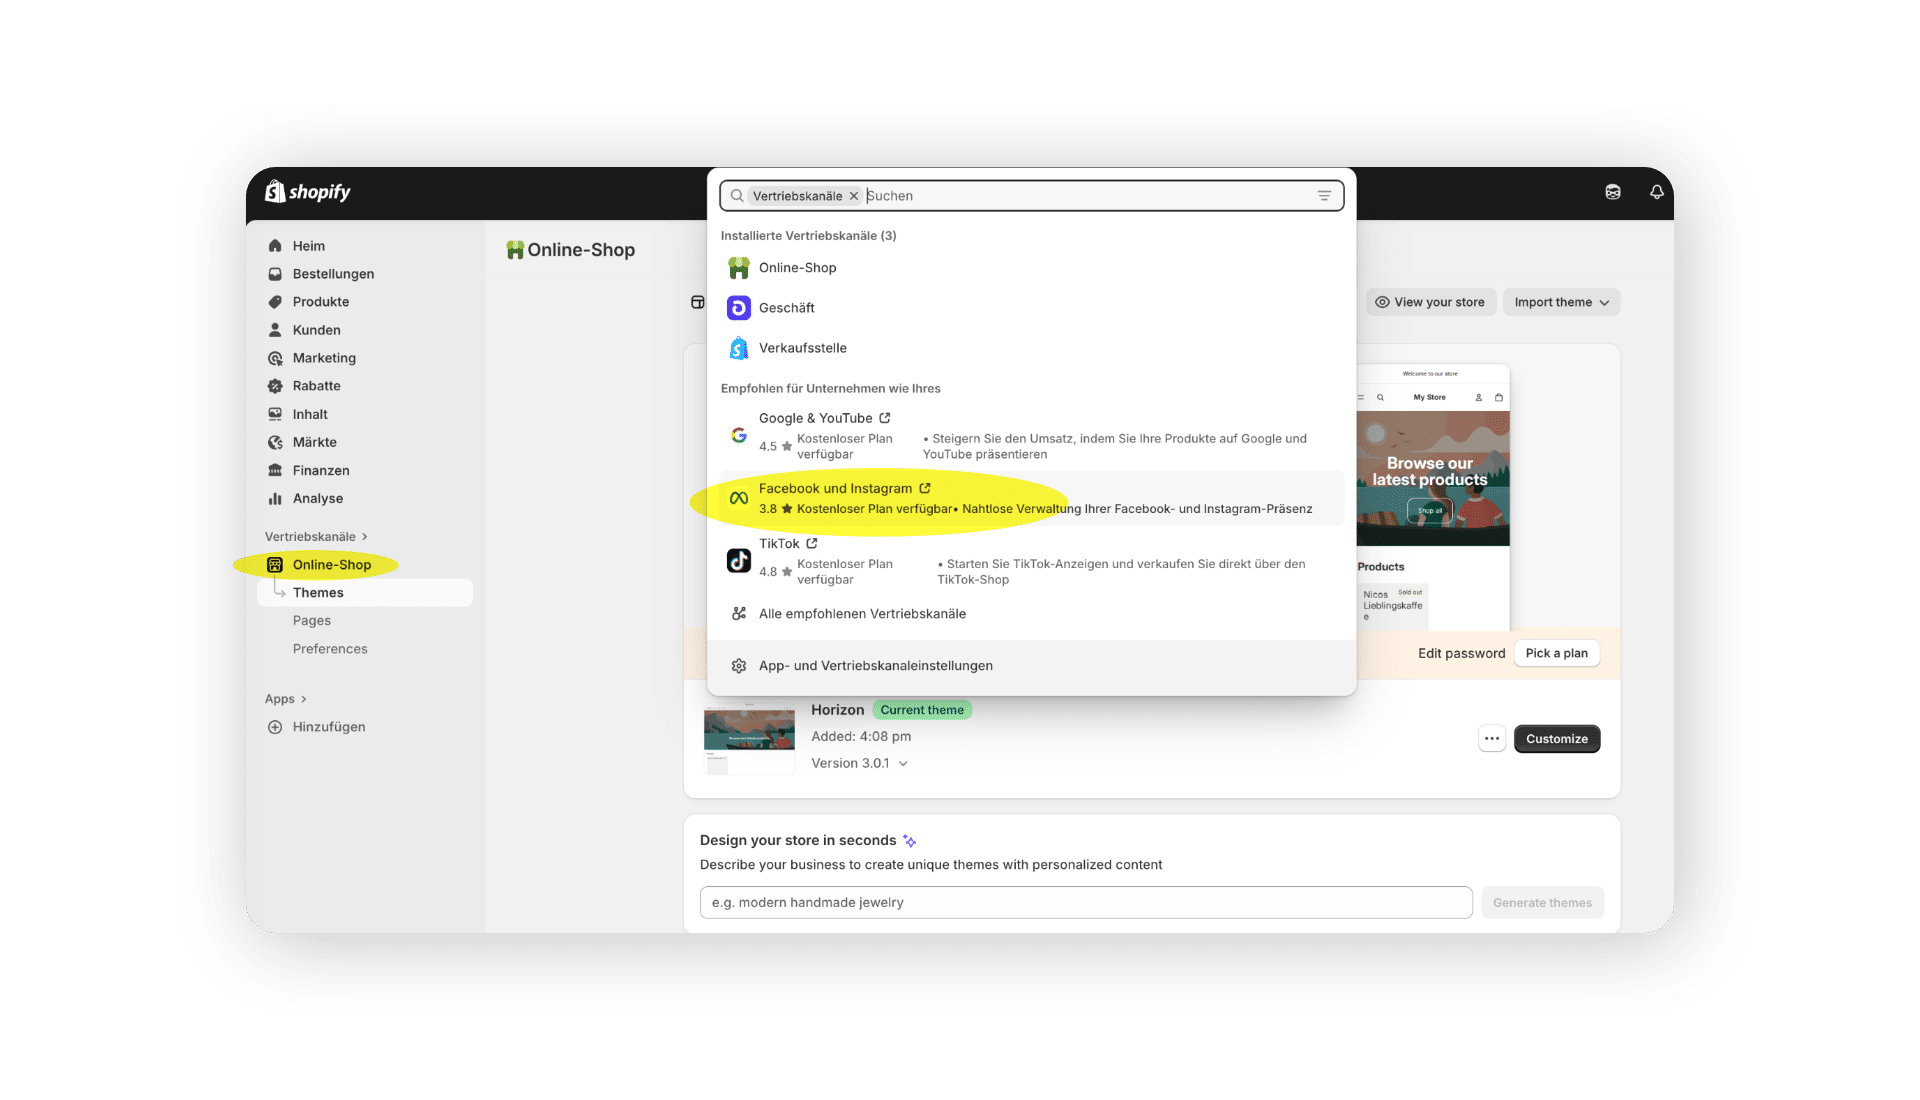Select Verkaufsstelle channel
This screenshot has width=1920, height=1100.
tap(802, 348)
